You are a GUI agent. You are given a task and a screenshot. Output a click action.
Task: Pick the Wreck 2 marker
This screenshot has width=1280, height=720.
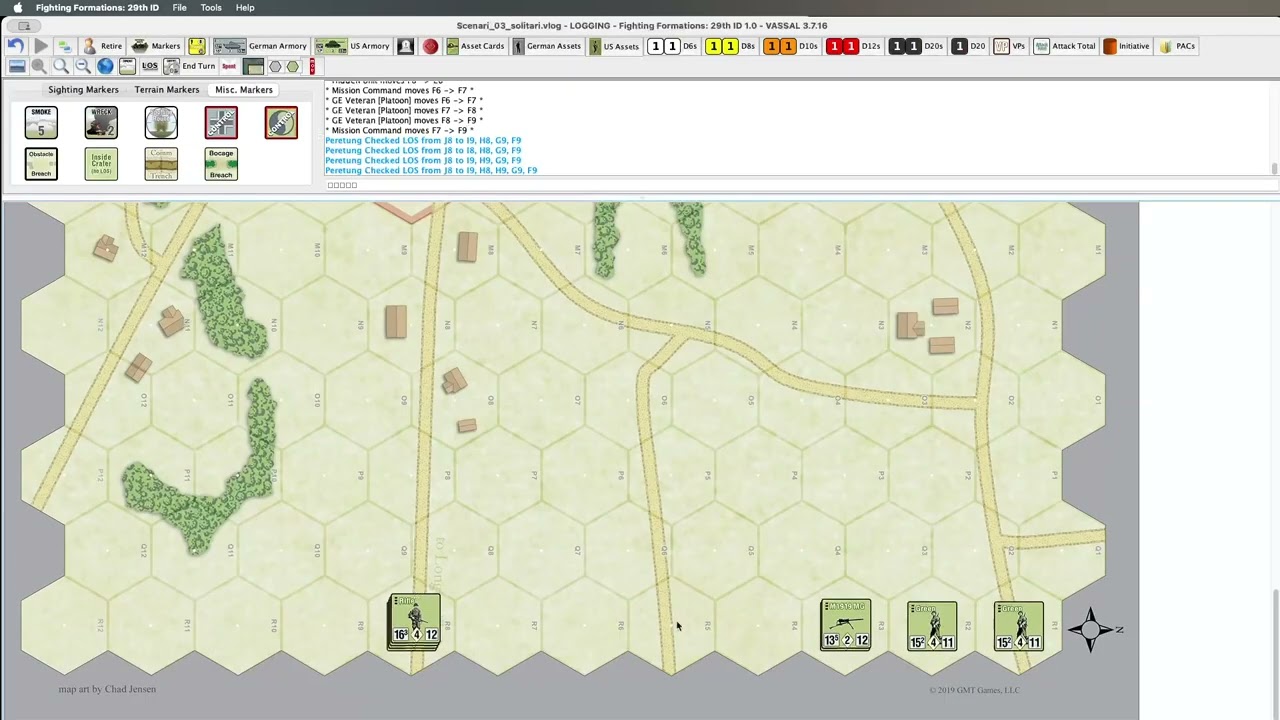click(x=101, y=122)
